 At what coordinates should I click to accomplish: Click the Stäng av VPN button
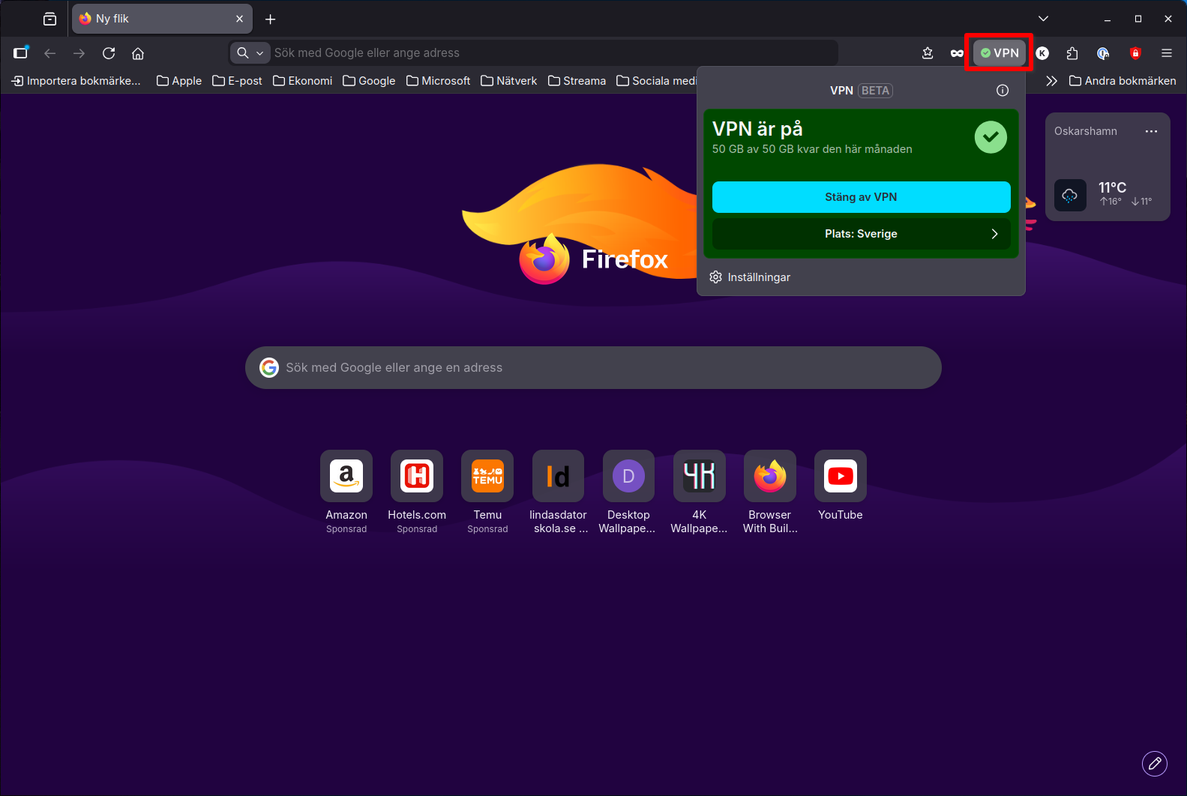coord(861,197)
